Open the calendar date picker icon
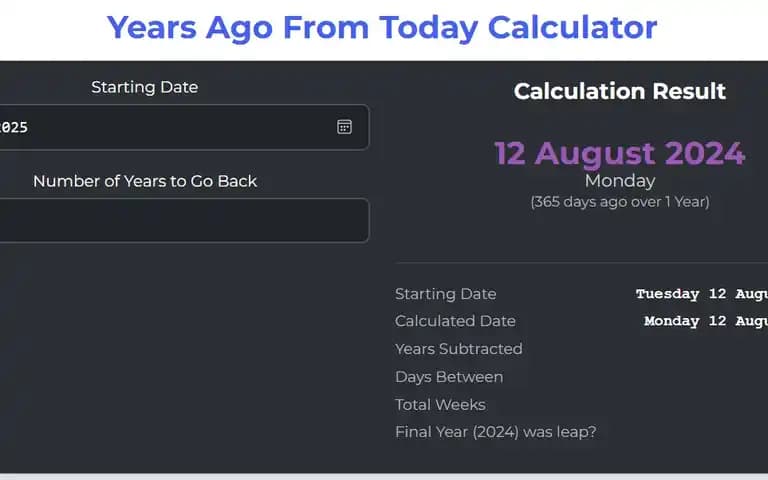768x480 pixels. pos(344,127)
